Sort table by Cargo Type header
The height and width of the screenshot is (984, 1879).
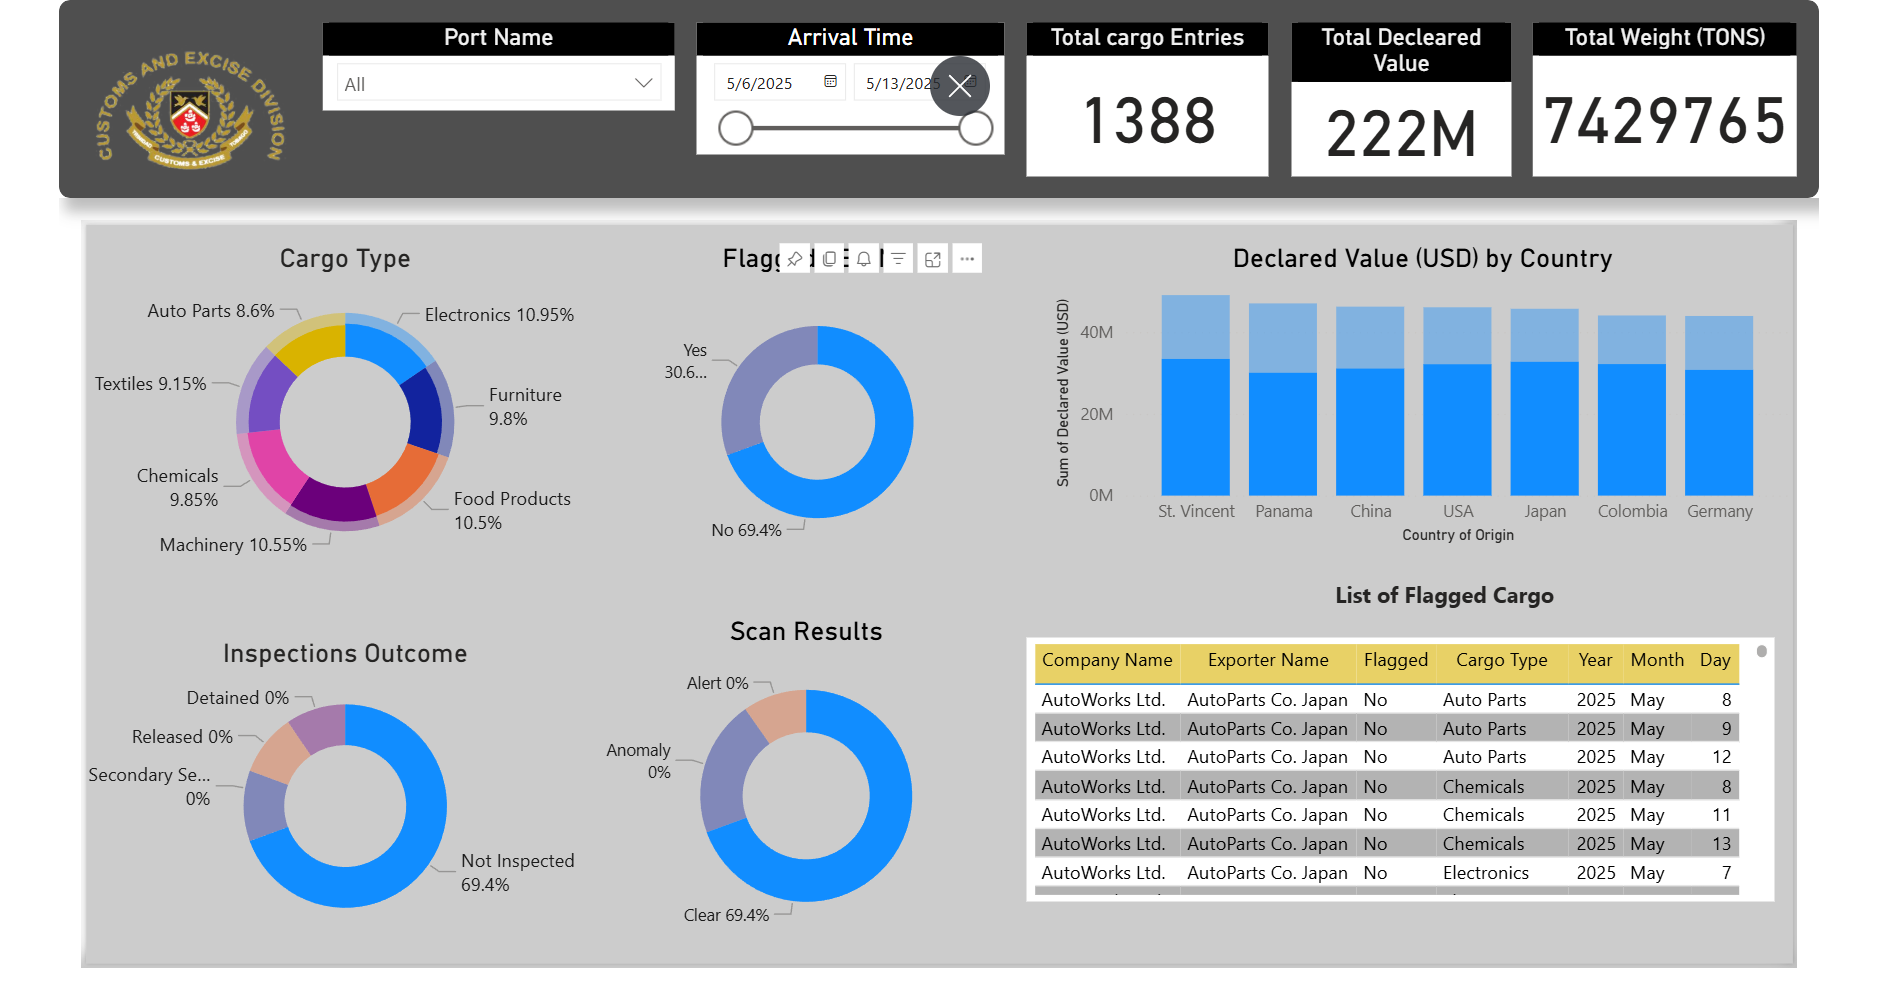tap(1501, 660)
